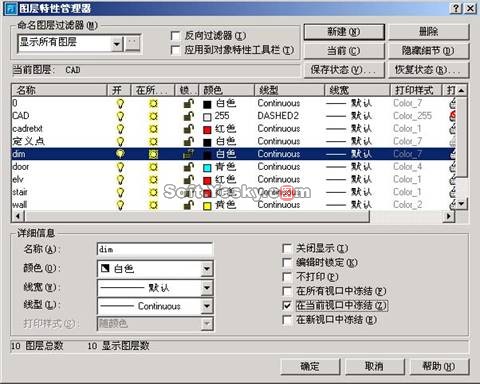Enable the 反向过滤器 checkbox

point(175,36)
